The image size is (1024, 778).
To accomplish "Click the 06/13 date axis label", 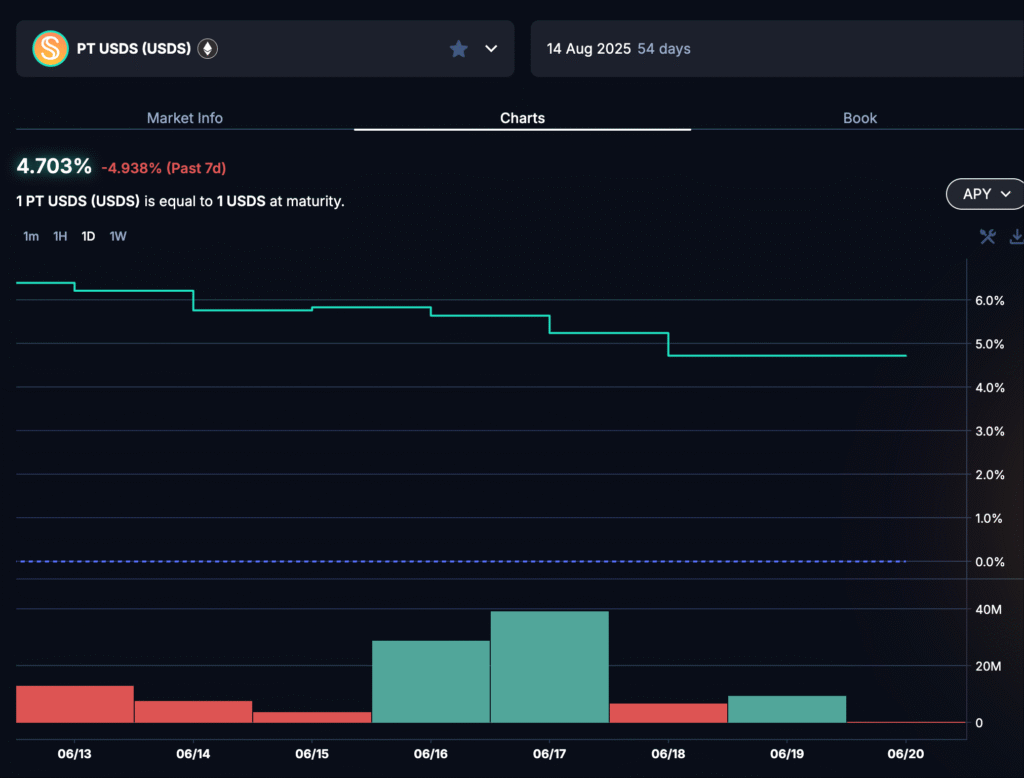I will [74, 754].
